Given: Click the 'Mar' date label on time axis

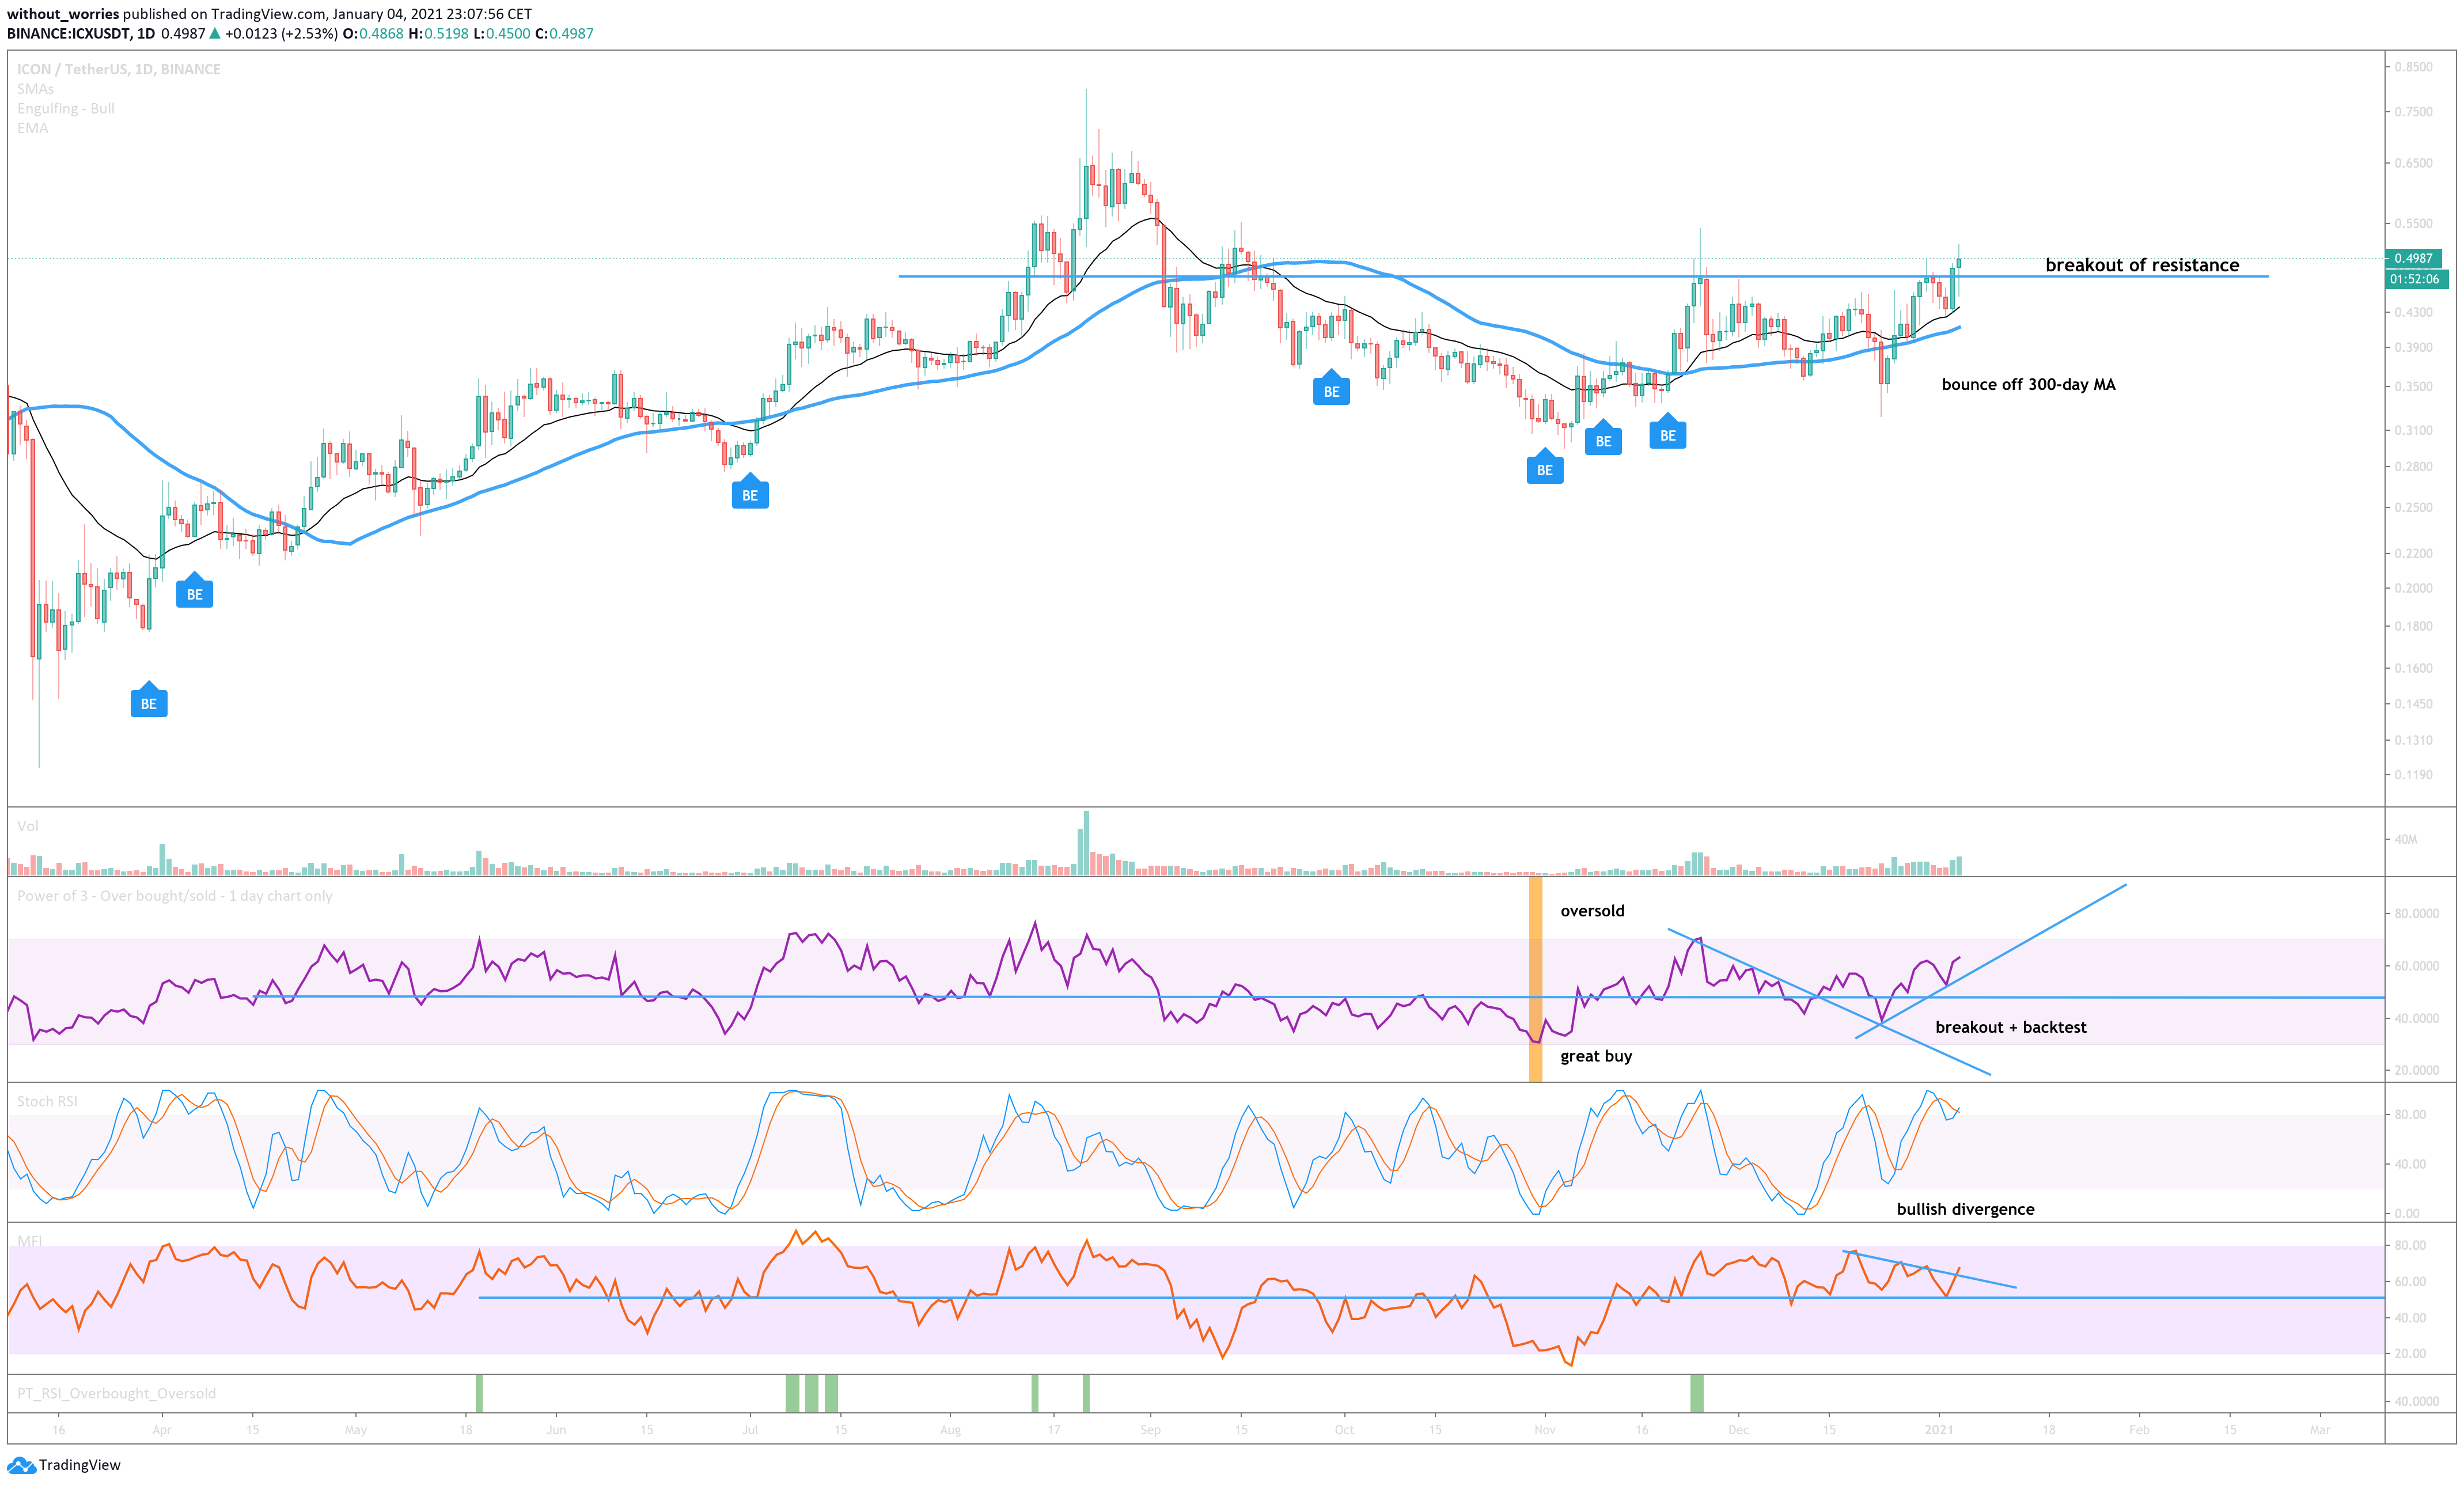Looking at the screenshot, I should click(2320, 1430).
